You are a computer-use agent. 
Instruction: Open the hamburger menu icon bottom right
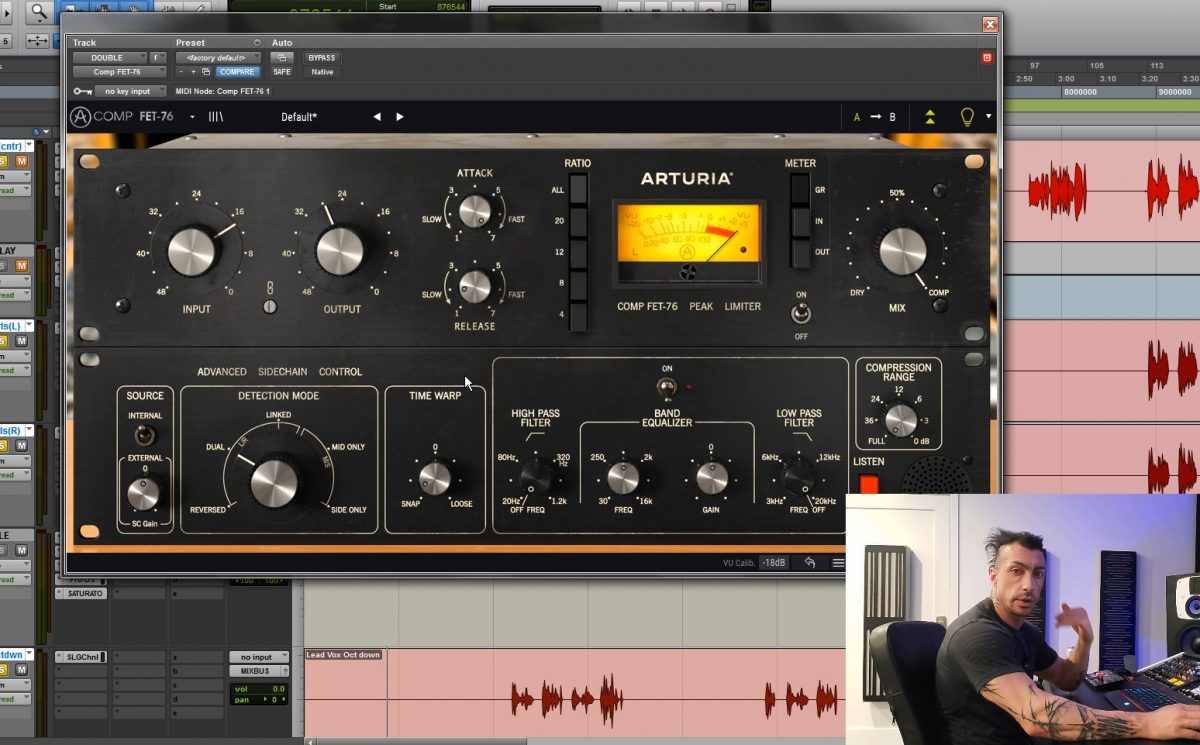pos(838,562)
